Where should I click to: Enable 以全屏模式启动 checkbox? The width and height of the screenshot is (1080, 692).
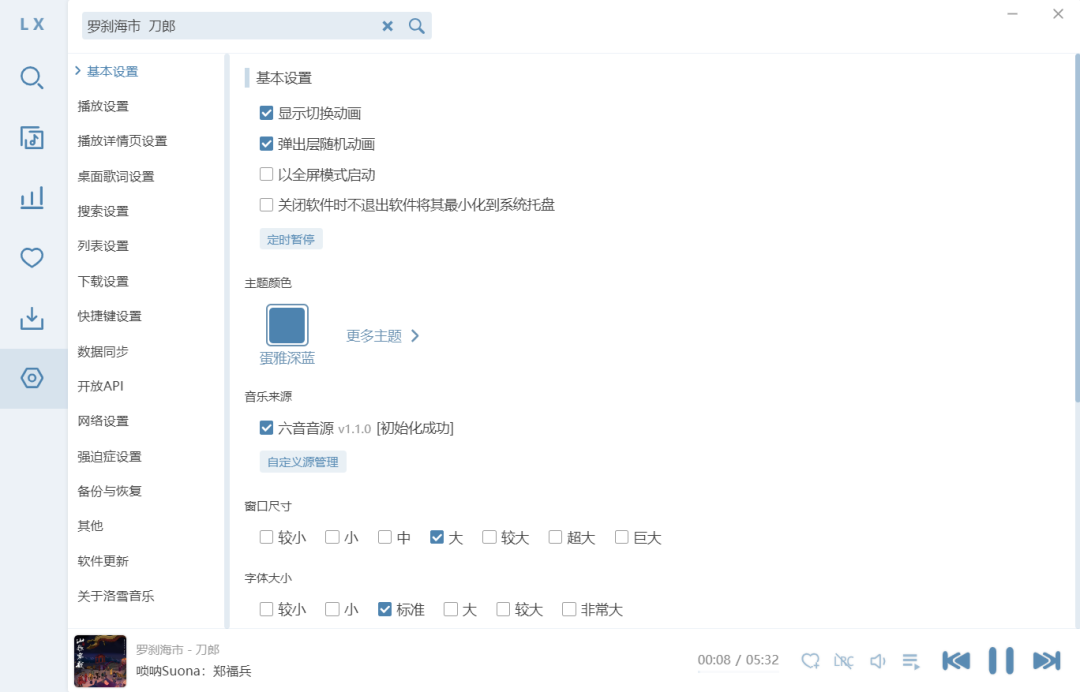click(266, 174)
